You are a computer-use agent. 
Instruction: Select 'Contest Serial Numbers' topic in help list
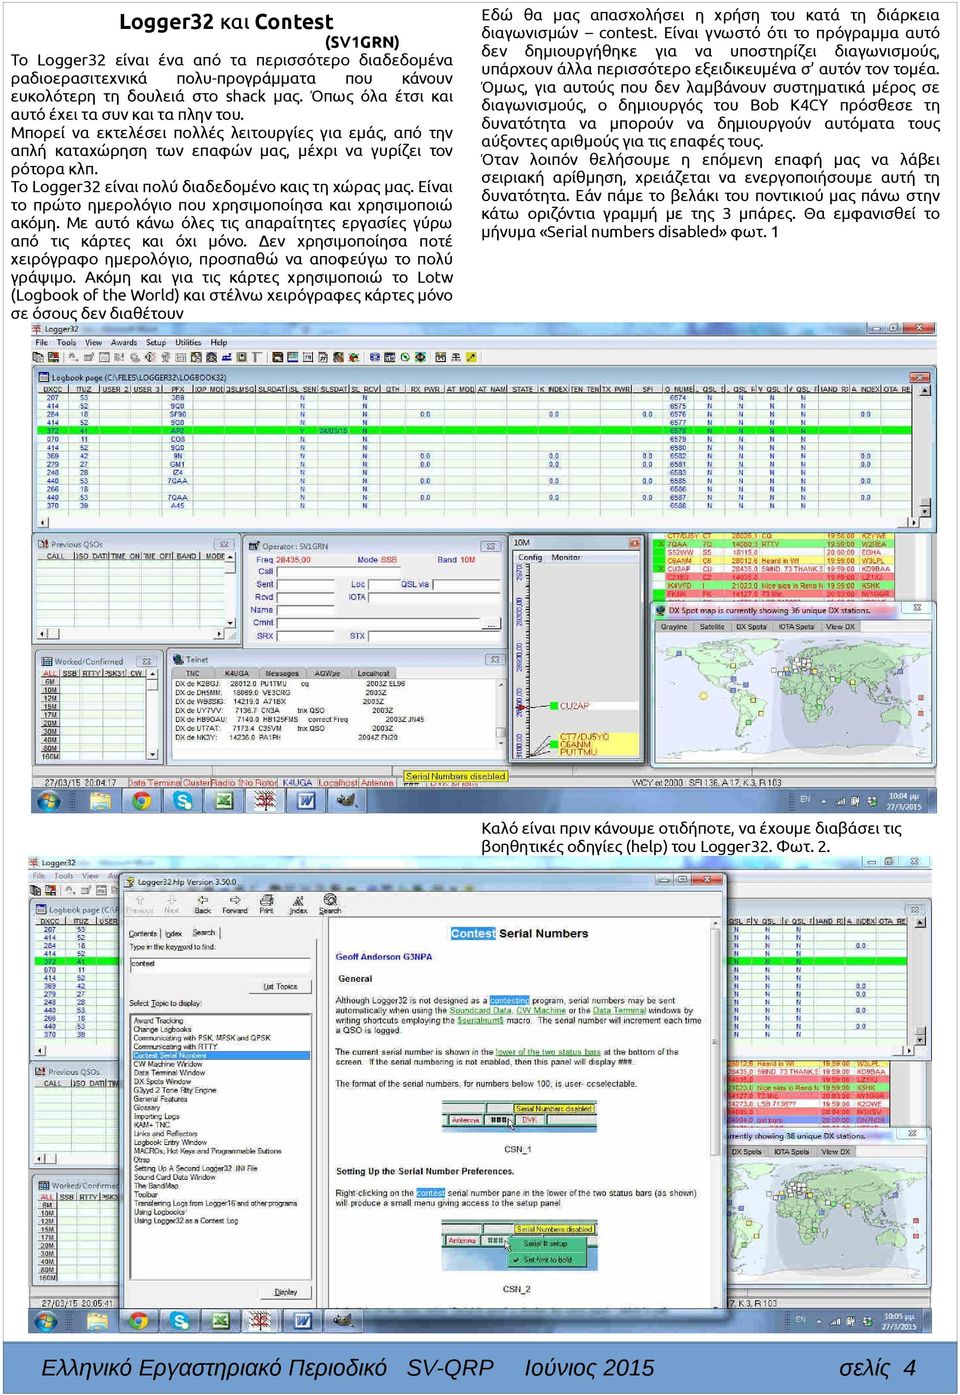[x=221, y=1055]
